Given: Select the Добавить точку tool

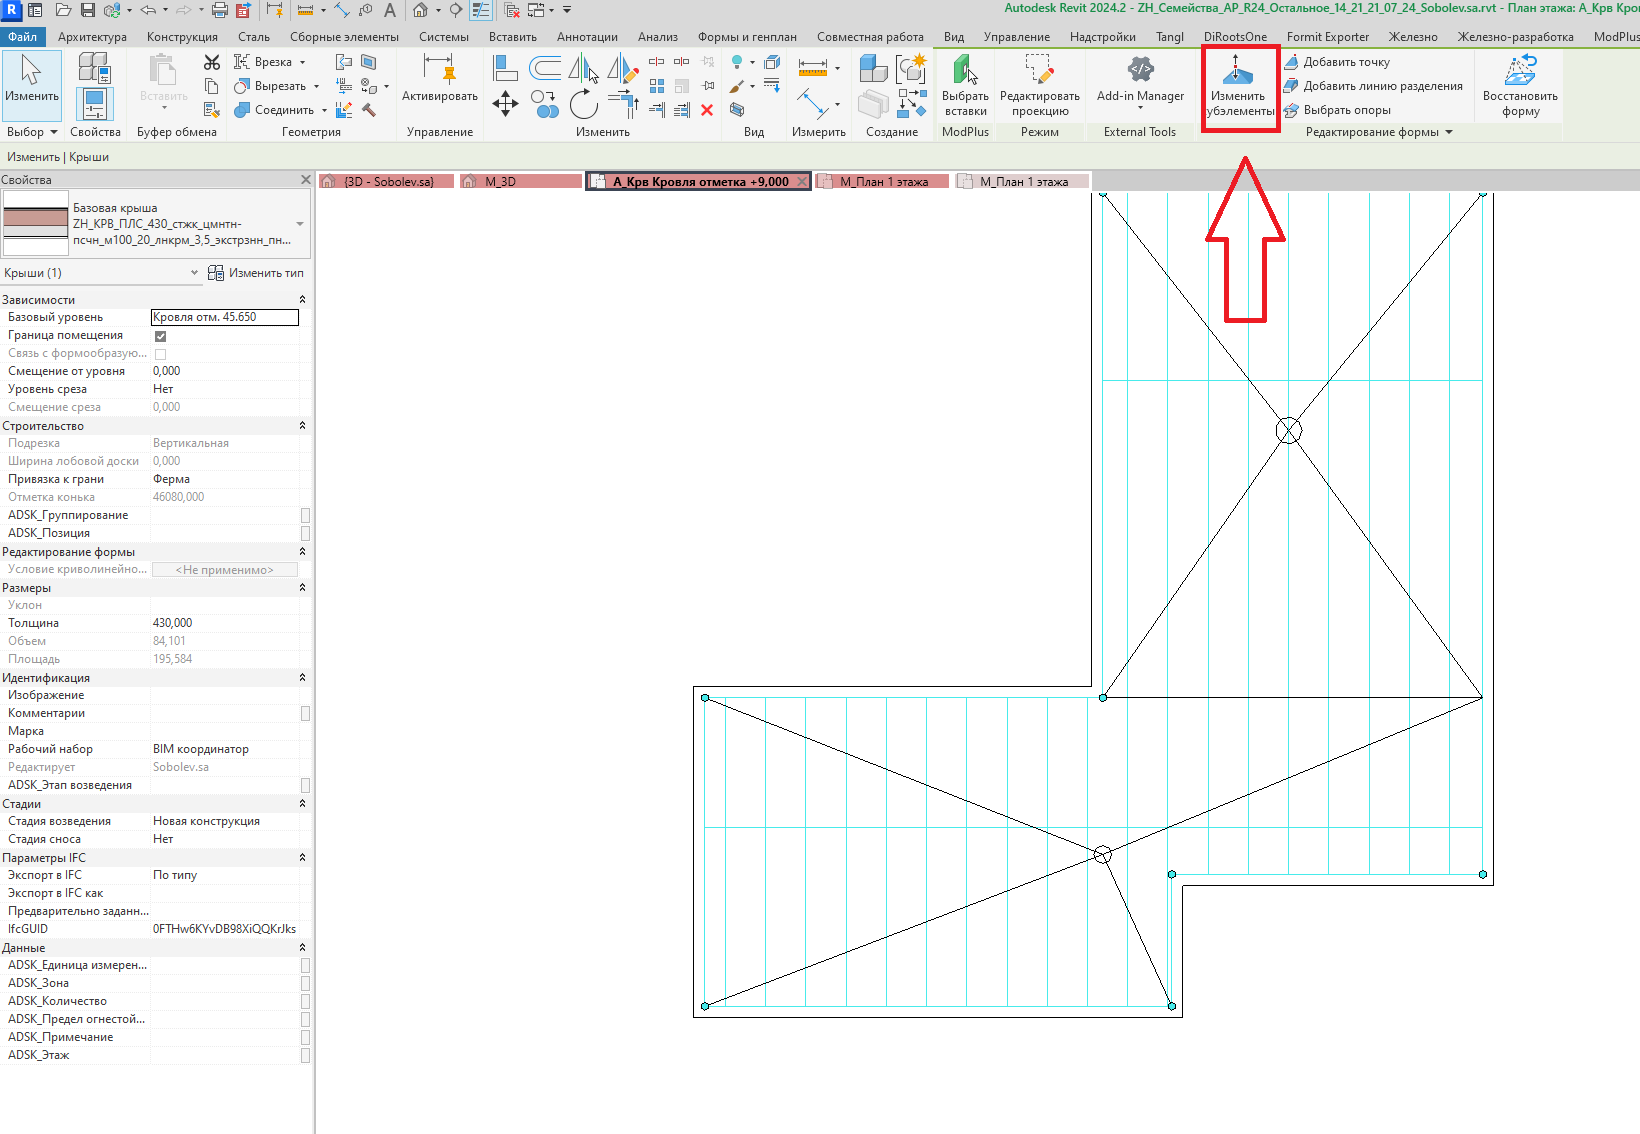Looking at the screenshot, I should point(1337,62).
